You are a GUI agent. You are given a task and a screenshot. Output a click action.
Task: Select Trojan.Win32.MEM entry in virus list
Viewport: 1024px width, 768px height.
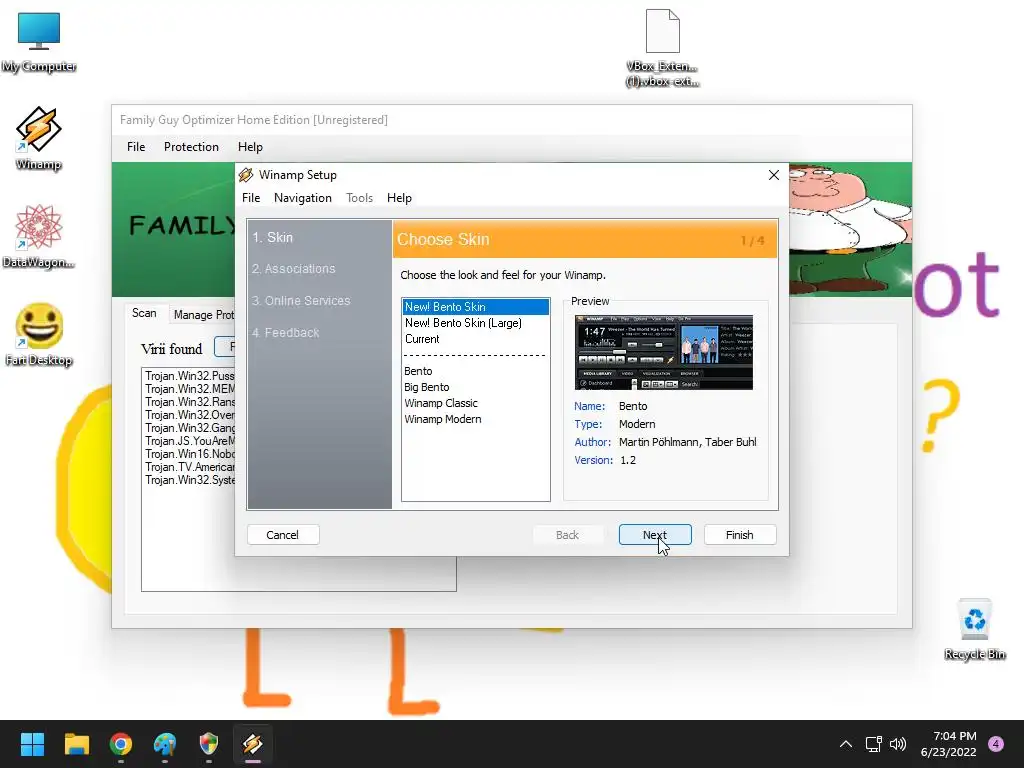pyautogui.click(x=189, y=389)
